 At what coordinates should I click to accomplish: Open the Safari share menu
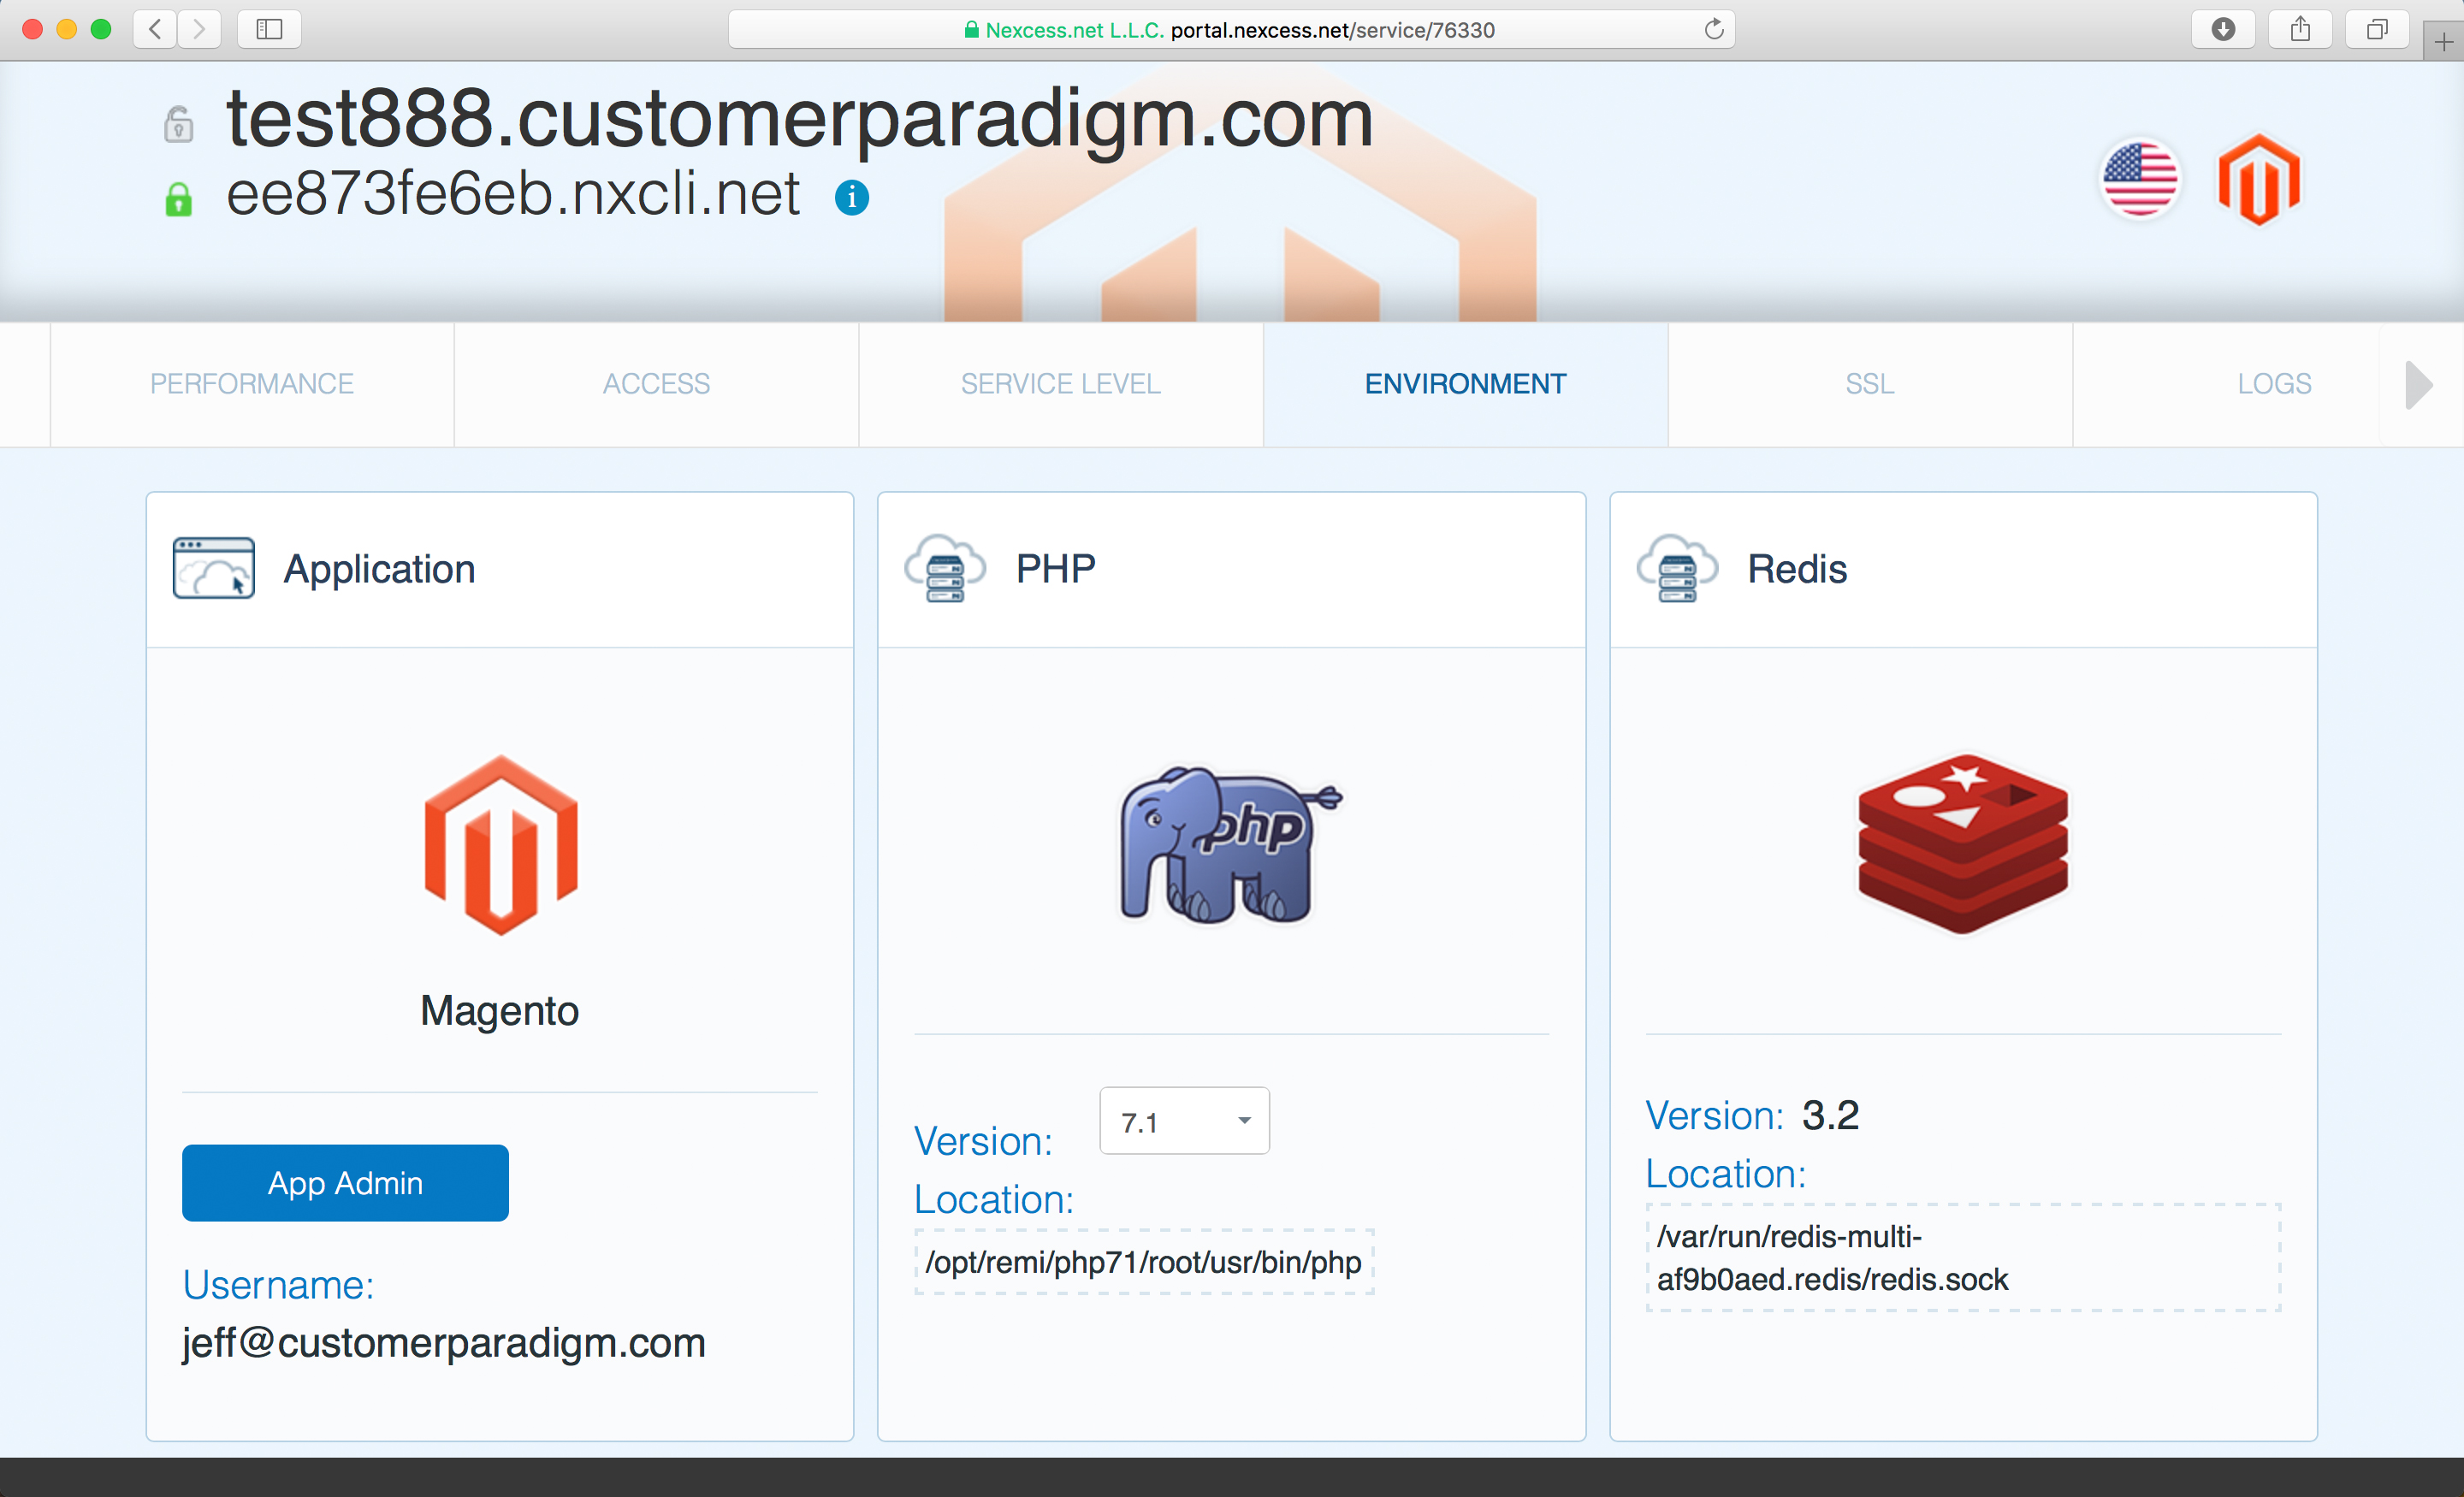[x=2300, y=29]
